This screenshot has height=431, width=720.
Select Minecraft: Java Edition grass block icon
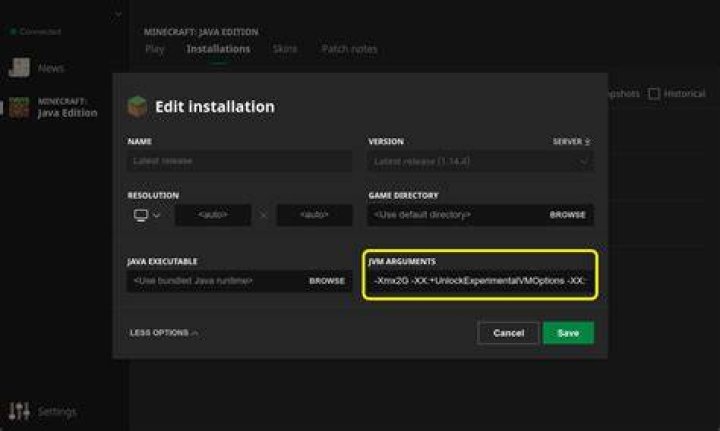[19, 107]
